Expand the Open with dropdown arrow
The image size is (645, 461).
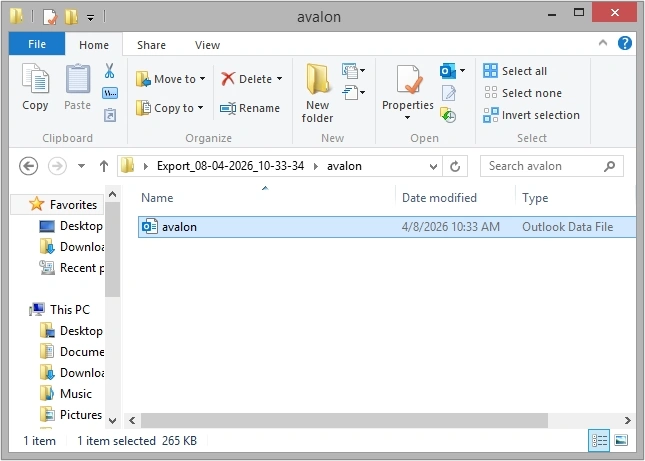pos(462,71)
